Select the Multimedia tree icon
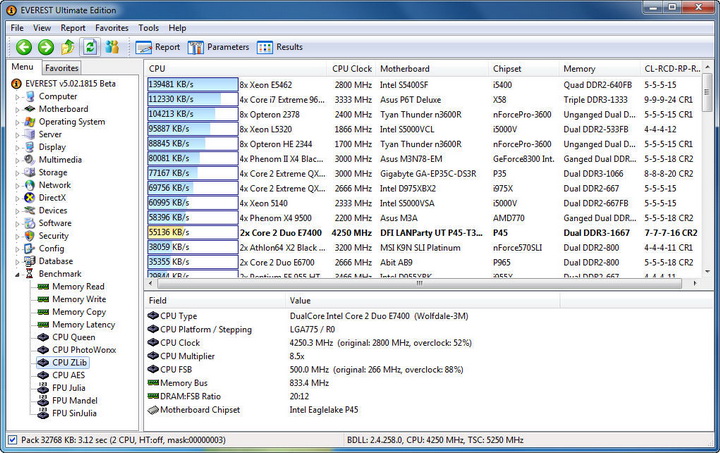This screenshot has width=720, height=453. pyautogui.click(x=30, y=160)
